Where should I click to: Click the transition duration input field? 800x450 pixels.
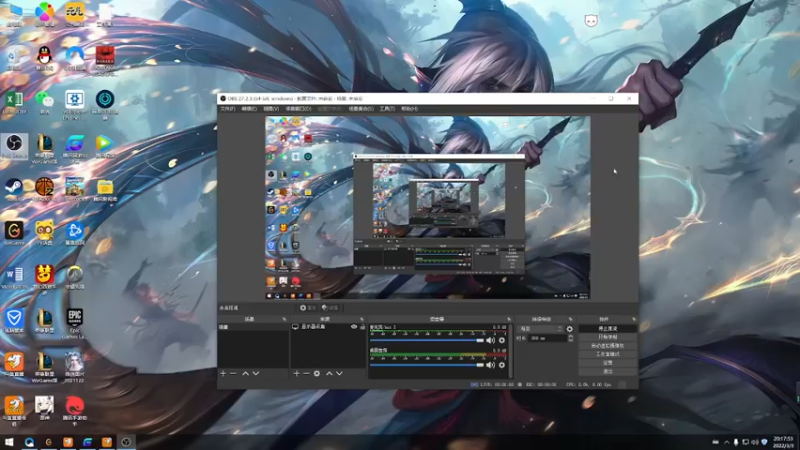pyautogui.click(x=545, y=338)
